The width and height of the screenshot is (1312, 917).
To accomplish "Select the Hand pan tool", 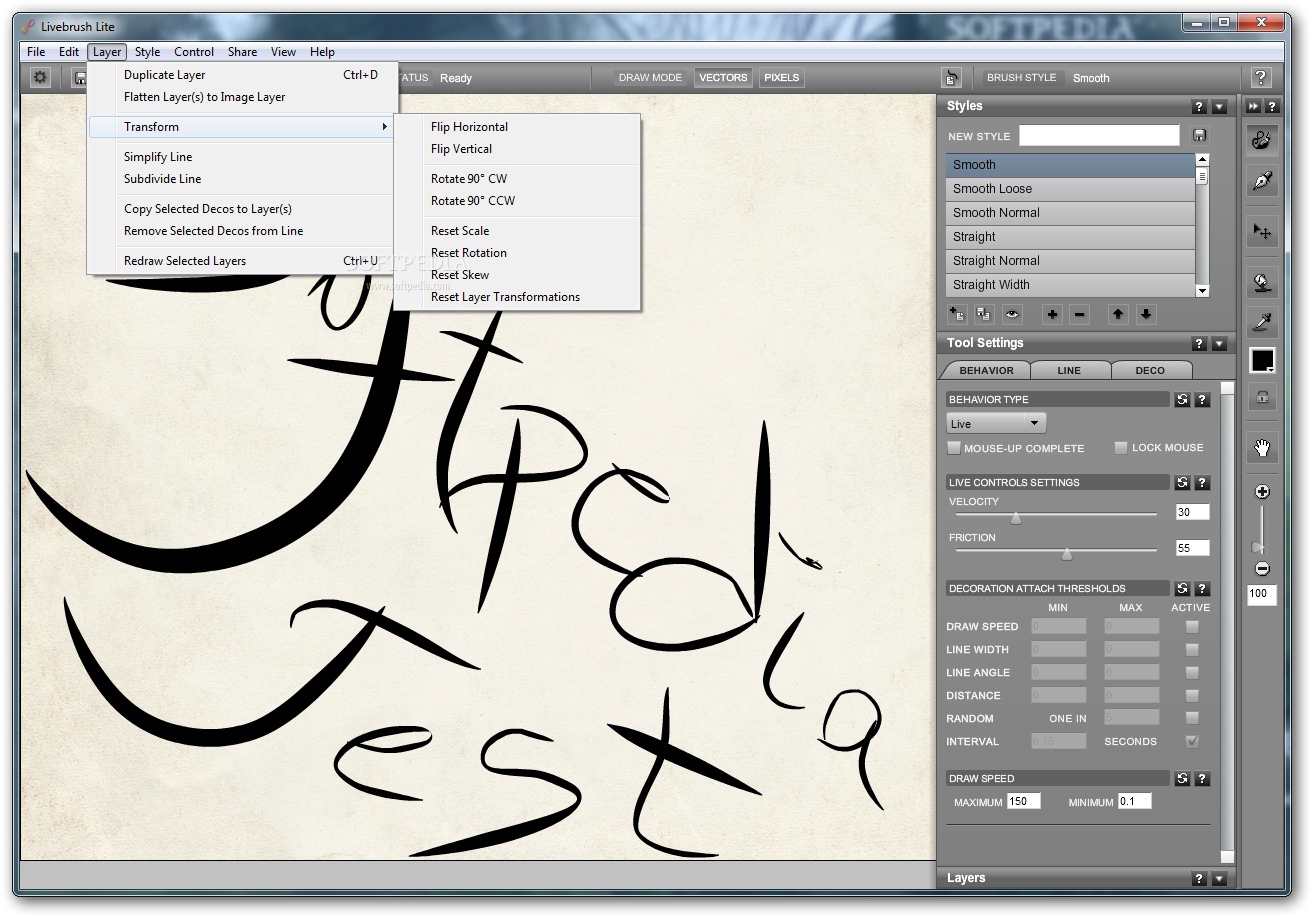I will [1262, 447].
